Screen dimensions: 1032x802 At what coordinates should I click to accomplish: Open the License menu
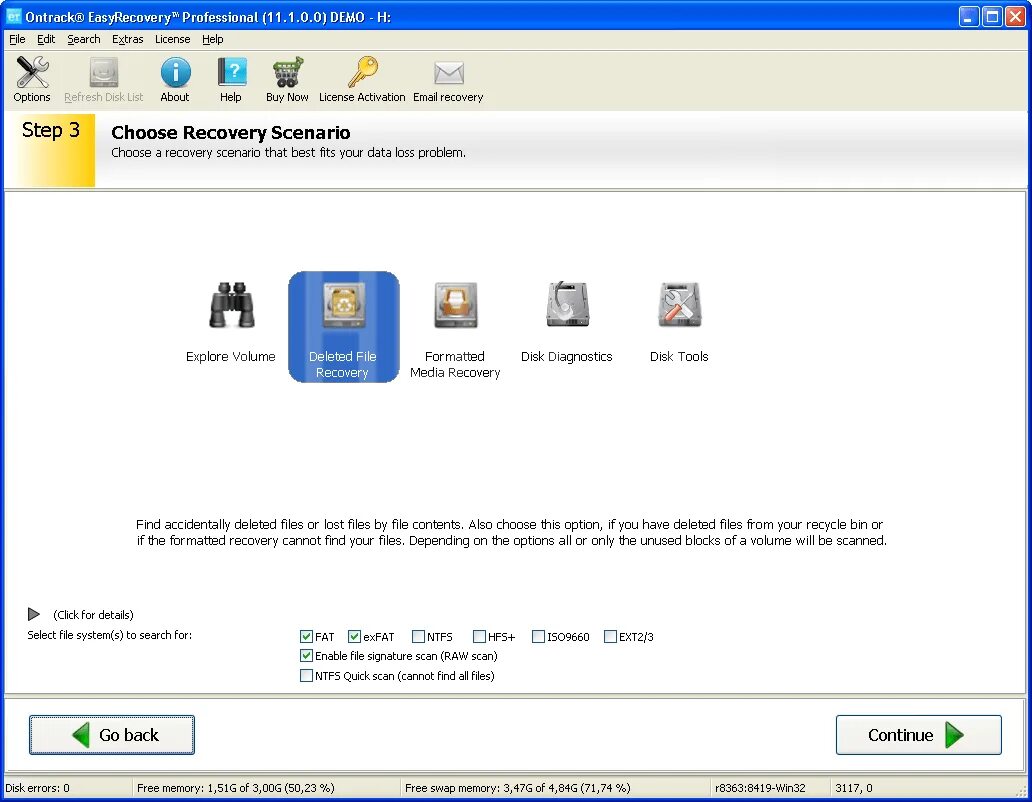(x=172, y=39)
